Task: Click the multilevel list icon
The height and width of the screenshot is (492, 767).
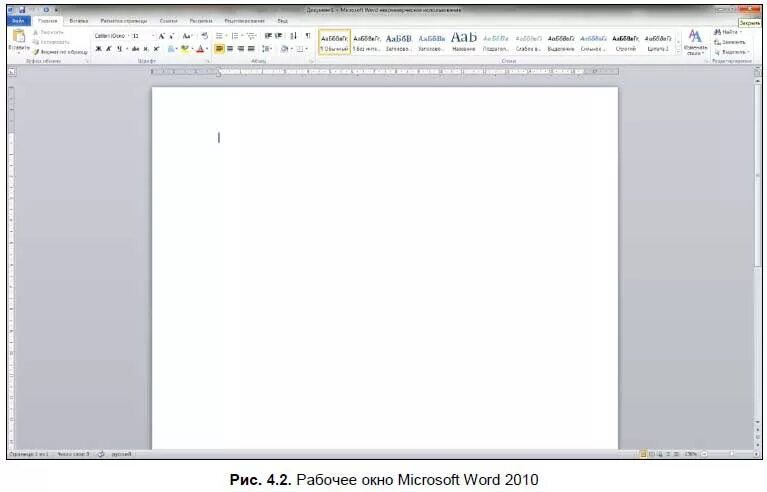Action: tap(251, 36)
